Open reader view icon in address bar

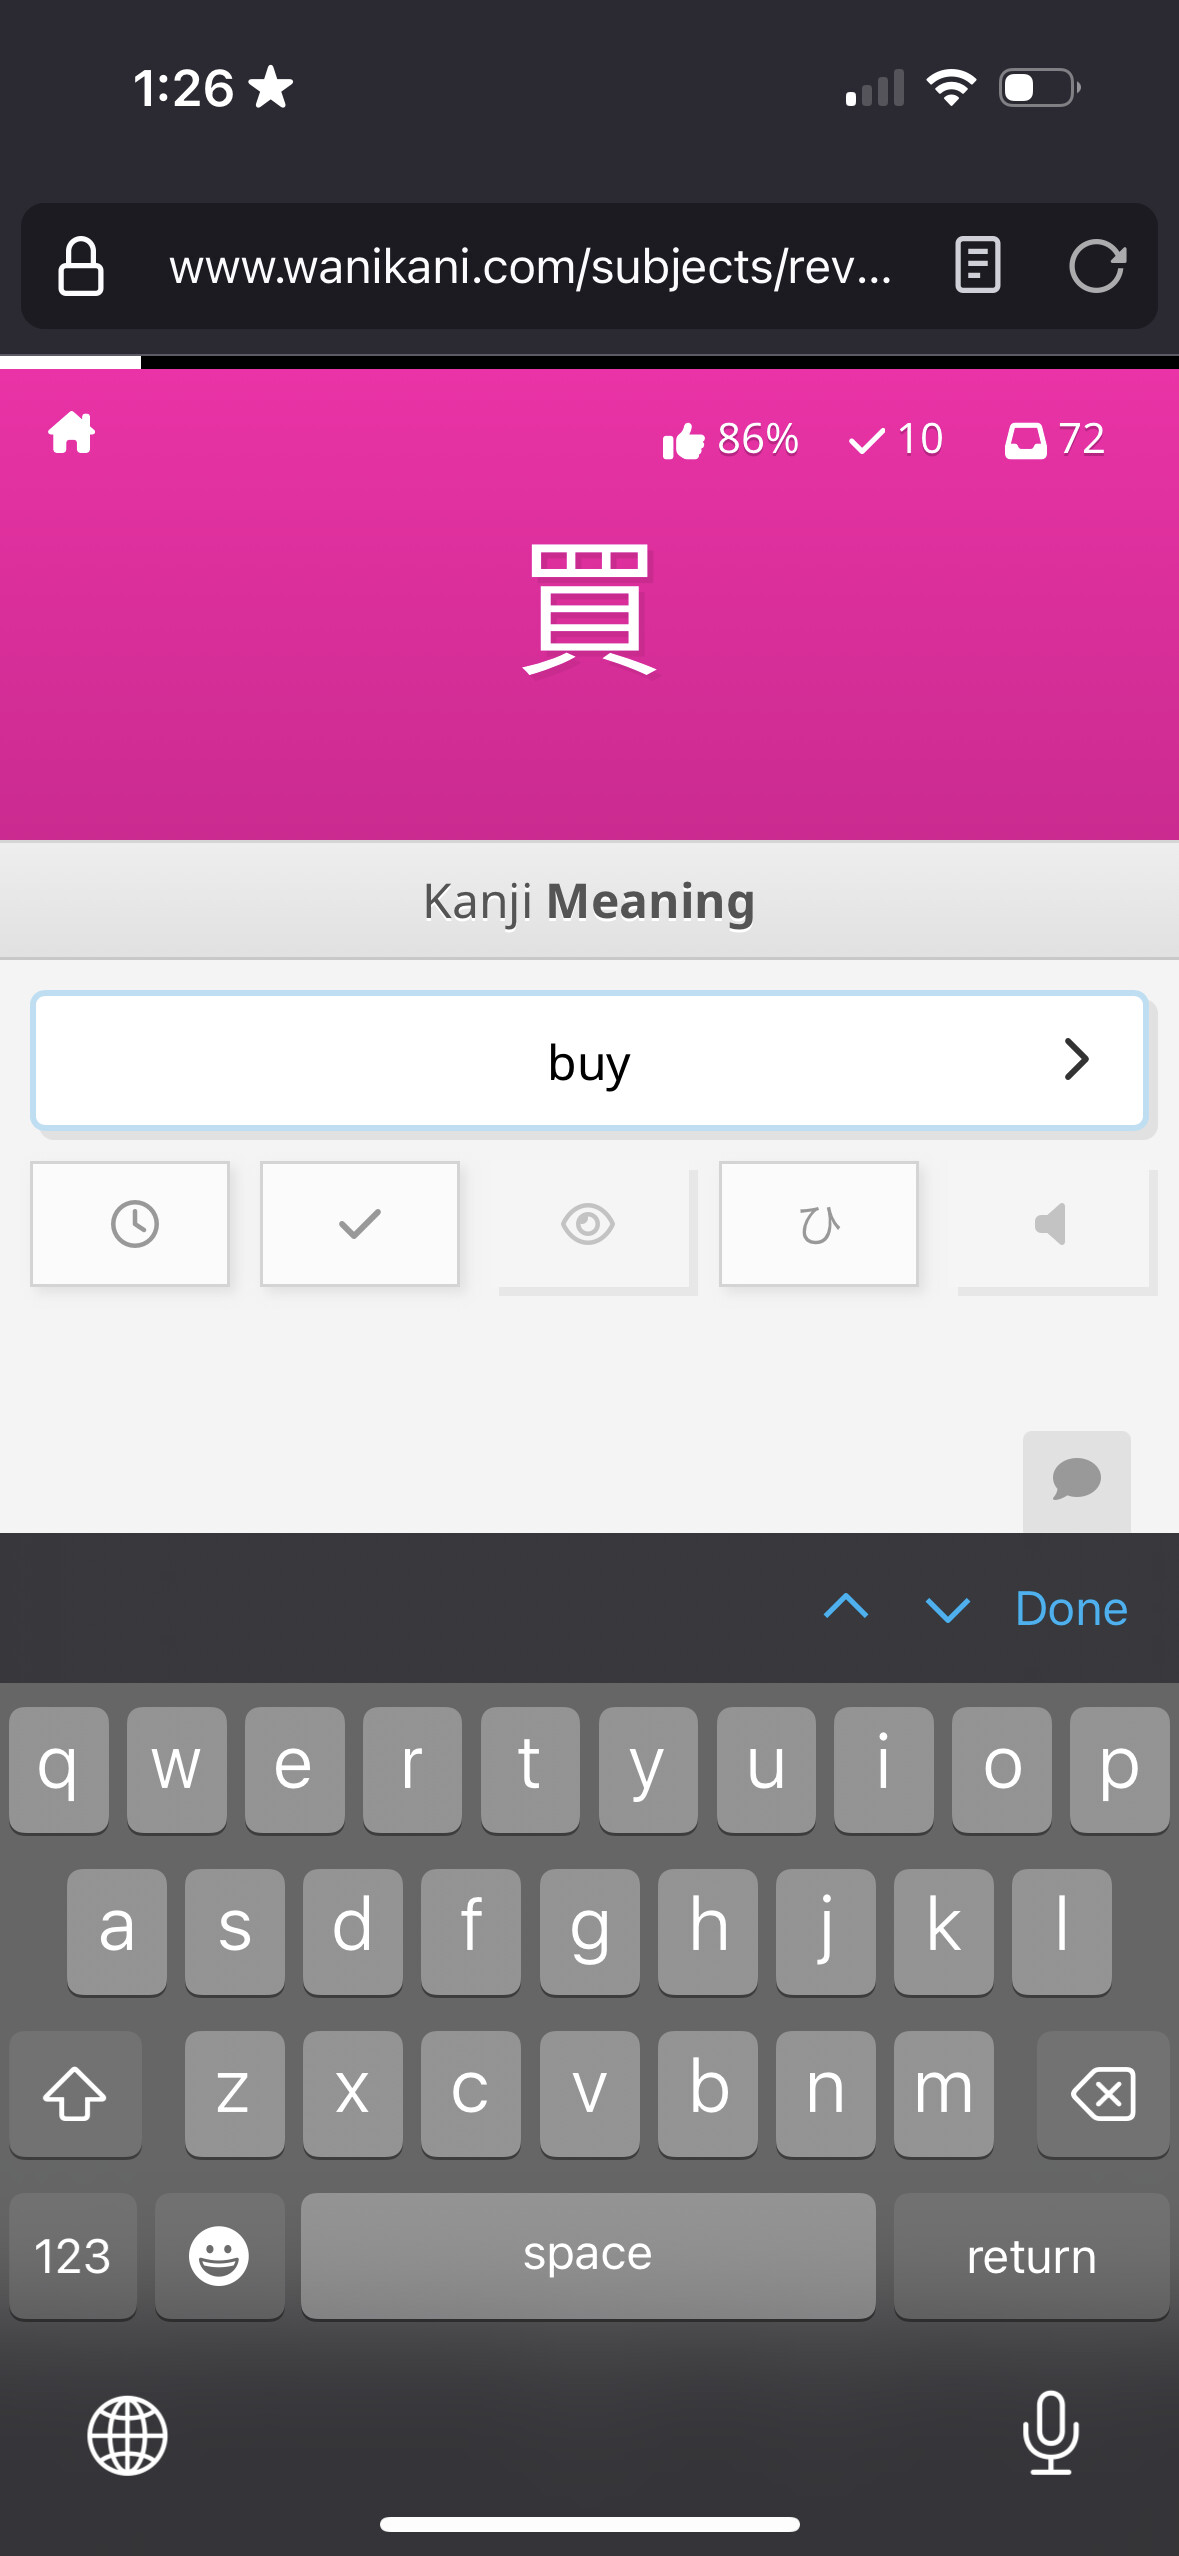[977, 266]
